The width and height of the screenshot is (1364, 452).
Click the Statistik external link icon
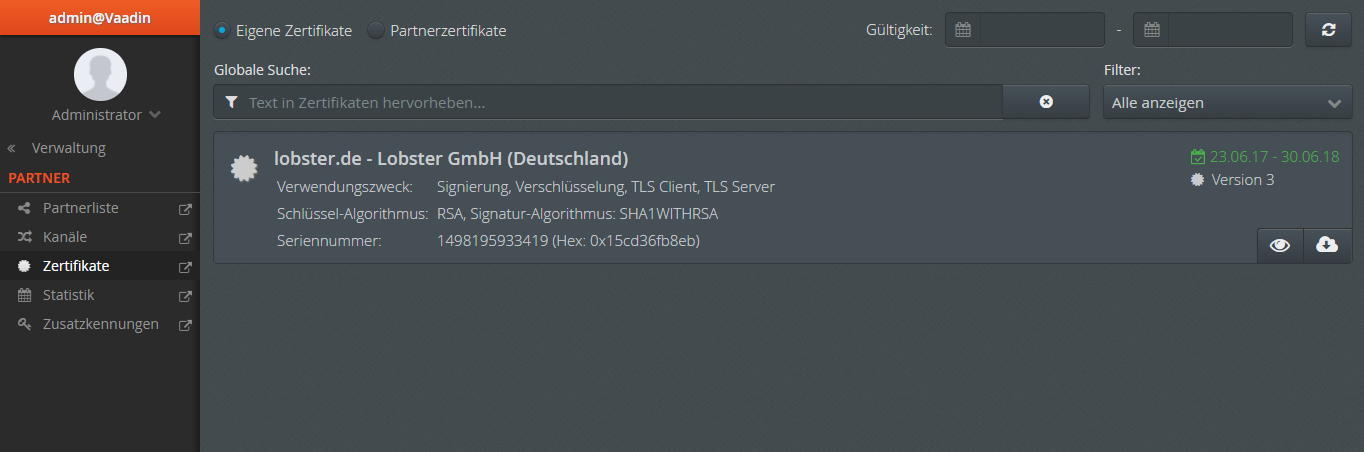(x=185, y=296)
